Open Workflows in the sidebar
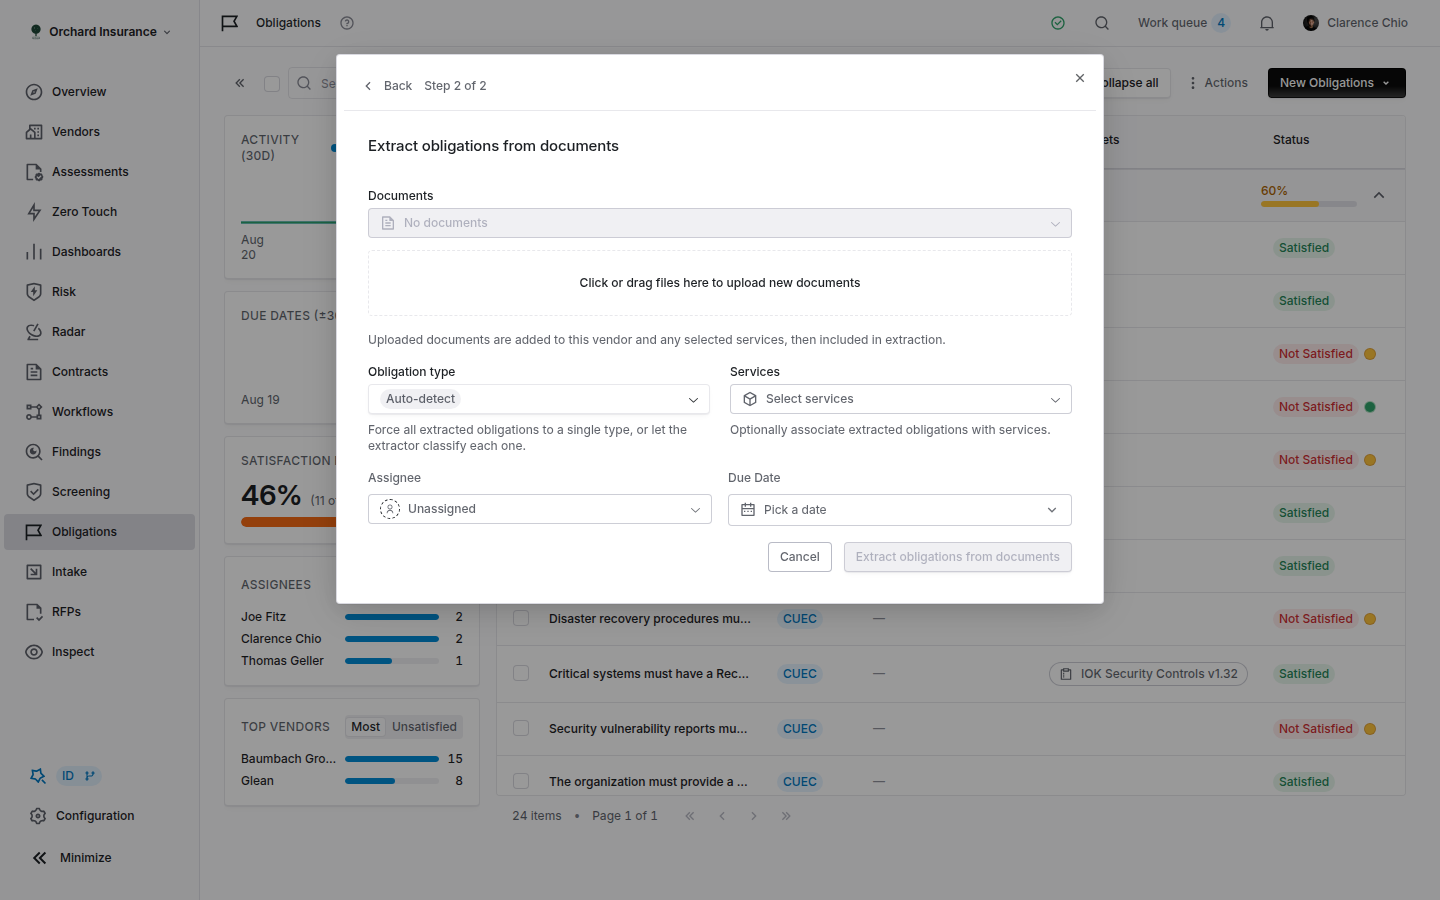Viewport: 1440px width, 900px height. point(99,412)
